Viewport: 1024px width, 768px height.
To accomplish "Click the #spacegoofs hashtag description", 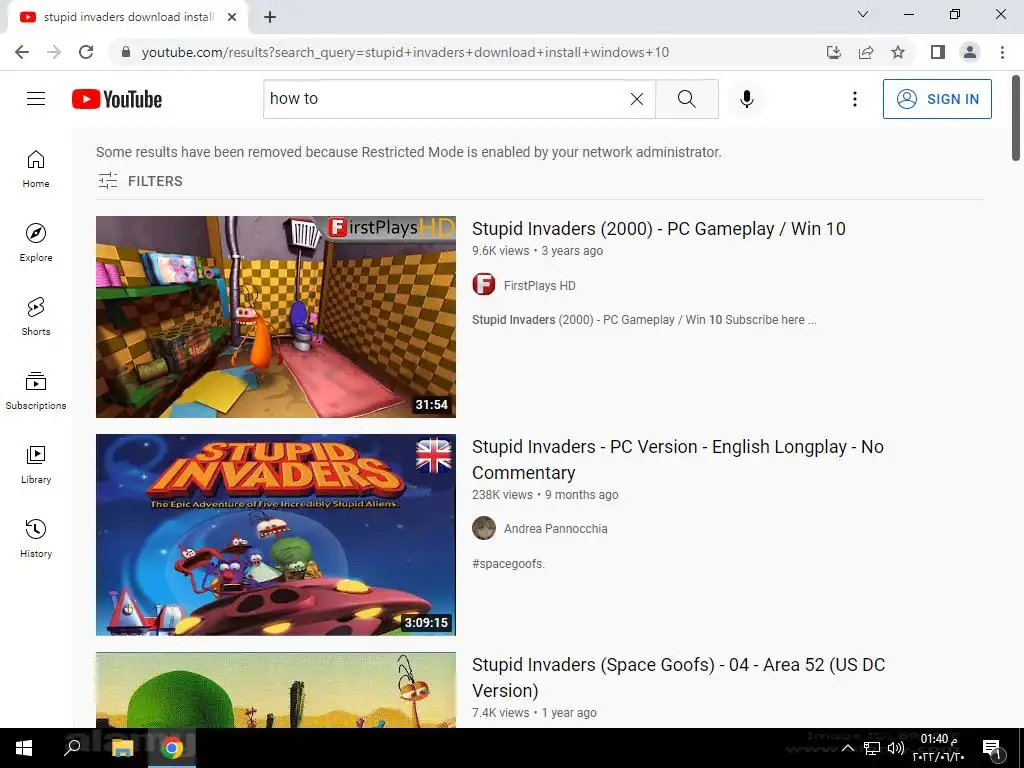I will tap(508, 564).
